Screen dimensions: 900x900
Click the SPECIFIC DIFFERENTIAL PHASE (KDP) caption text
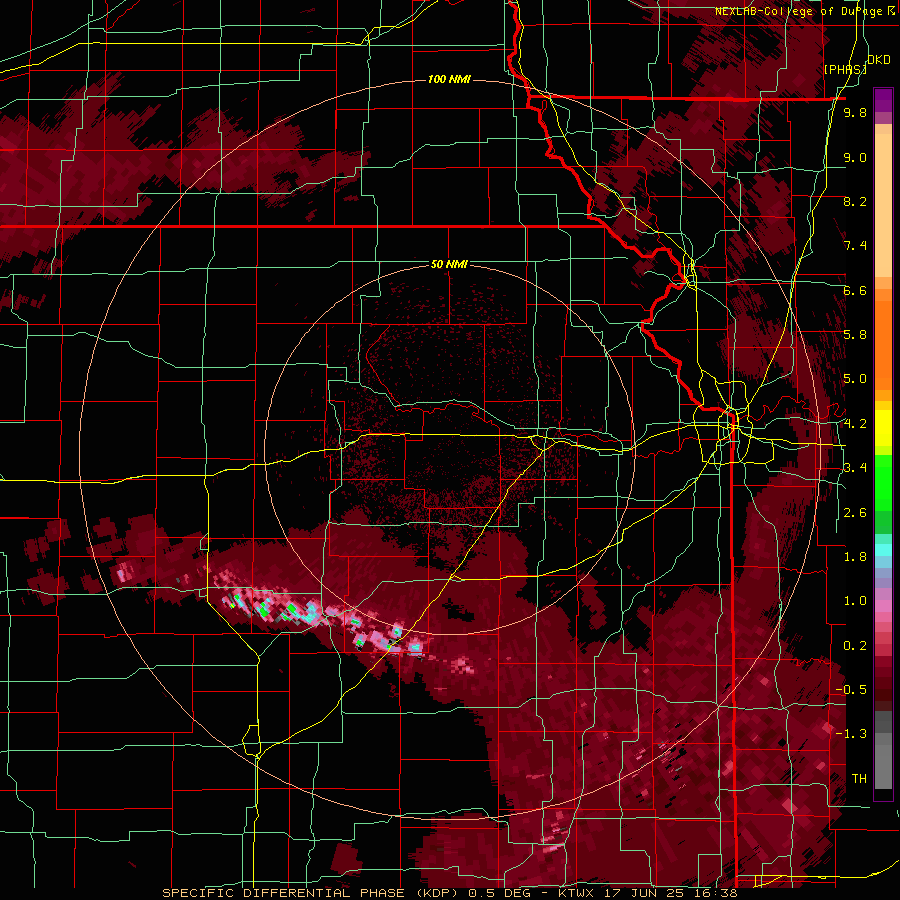coord(312,893)
